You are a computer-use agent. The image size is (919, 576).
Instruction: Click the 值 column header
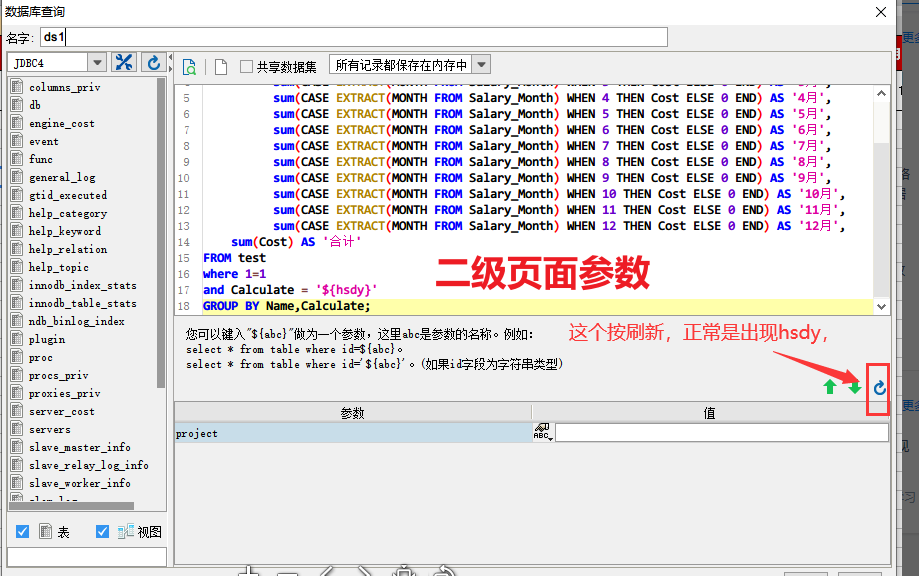click(x=710, y=413)
